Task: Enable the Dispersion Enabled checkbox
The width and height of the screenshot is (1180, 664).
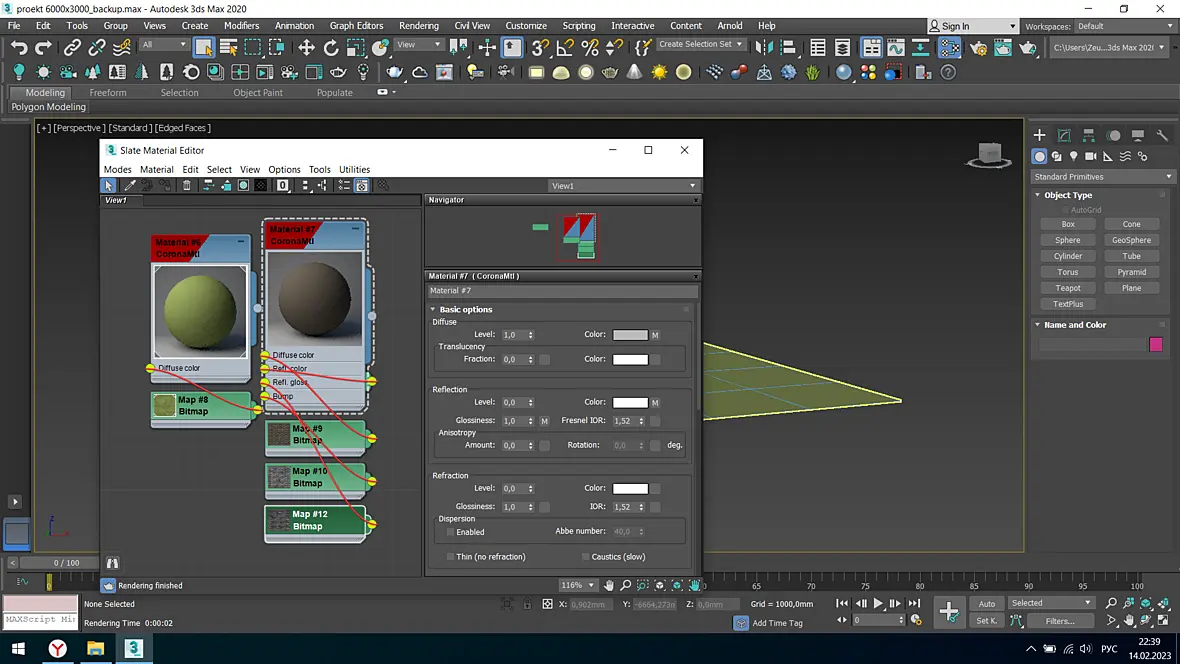Action: click(451, 532)
